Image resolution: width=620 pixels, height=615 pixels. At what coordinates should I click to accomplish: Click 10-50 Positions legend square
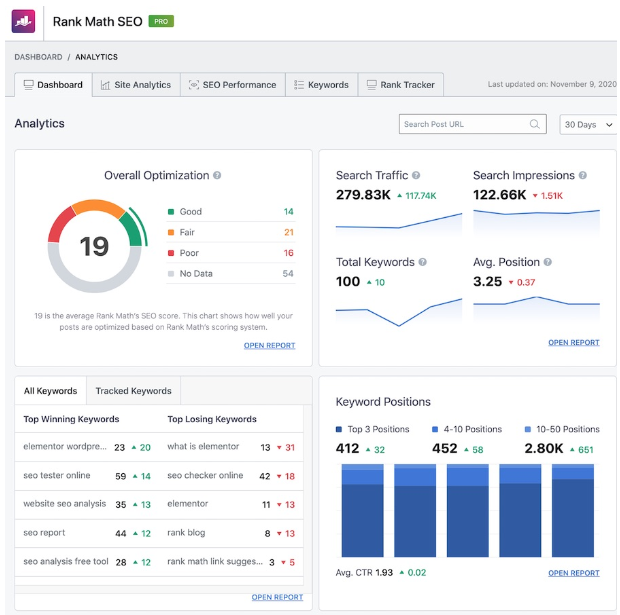tap(527, 430)
